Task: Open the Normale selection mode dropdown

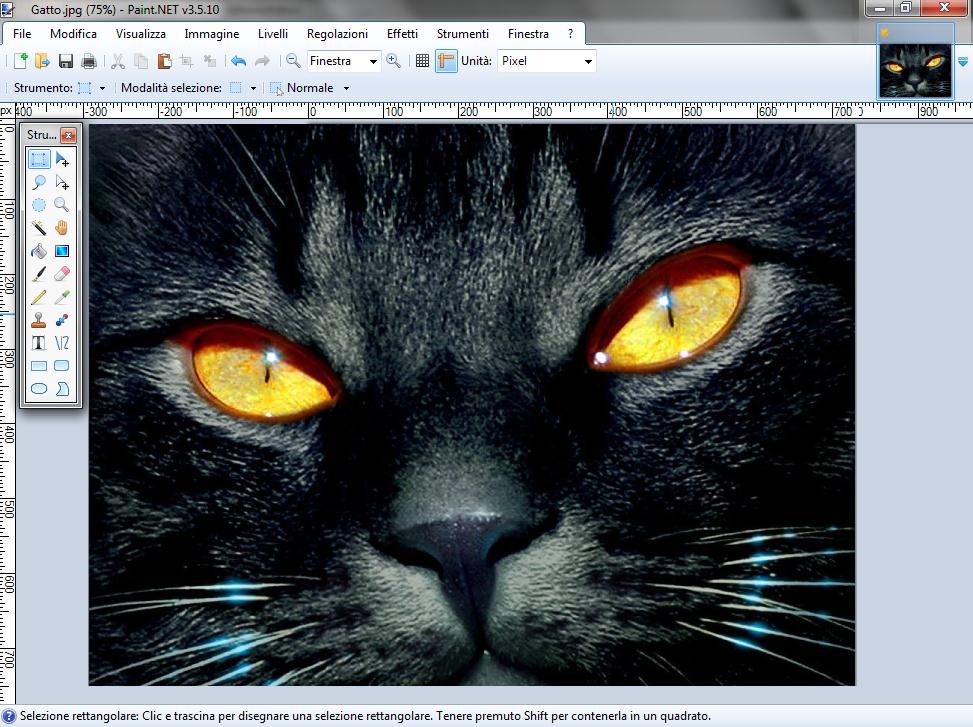Action: [346, 88]
